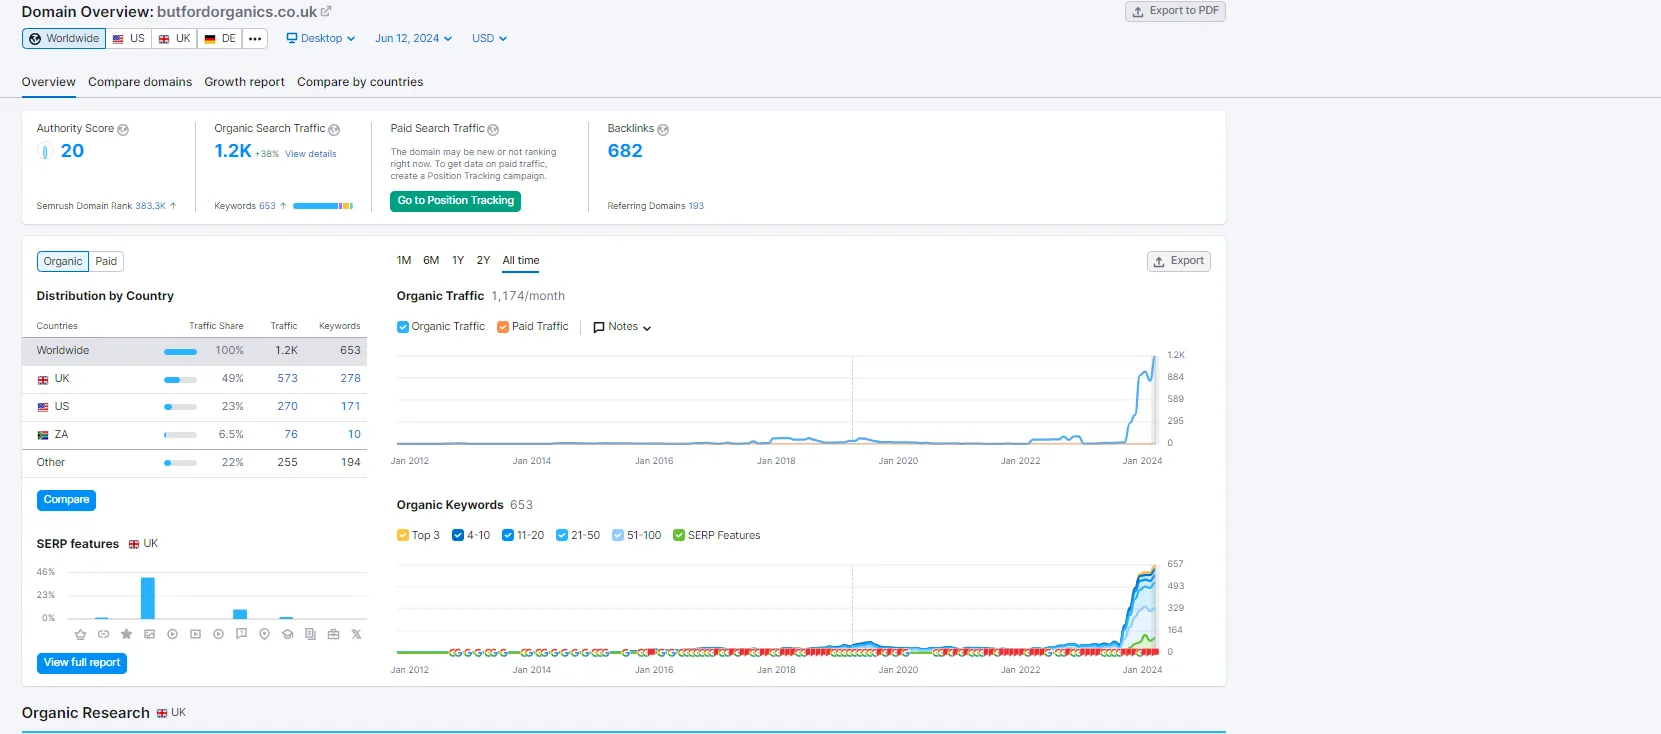Toggle the Top 3 keywords checkbox
The height and width of the screenshot is (734, 1661).
403,536
